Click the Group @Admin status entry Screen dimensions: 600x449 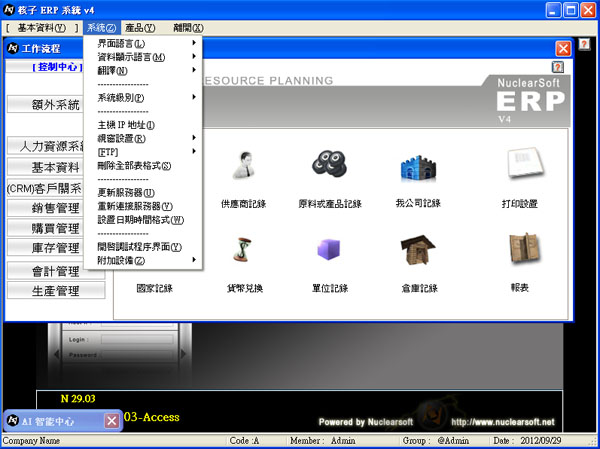point(435,441)
